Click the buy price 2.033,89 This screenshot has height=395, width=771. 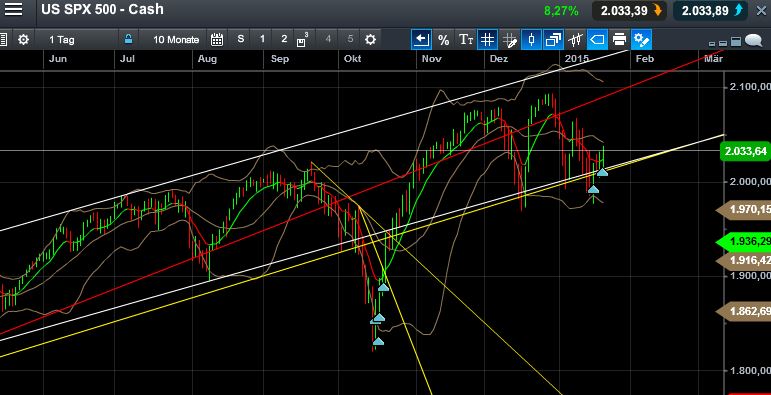click(711, 10)
